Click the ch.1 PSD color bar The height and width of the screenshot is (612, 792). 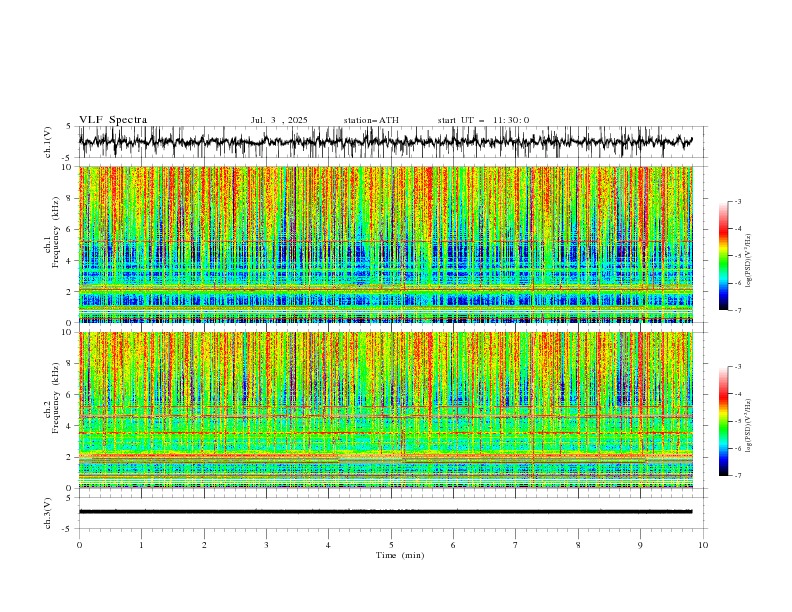click(723, 256)
